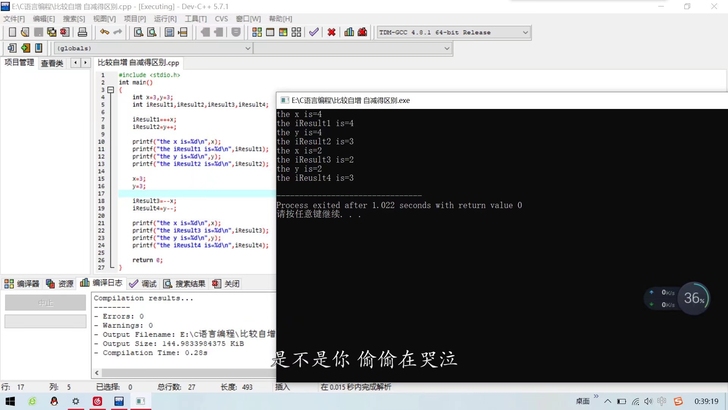Viewport: 728px width, 410px height.
Task: Open the 视图[V] menu
Action: [104, 19]
